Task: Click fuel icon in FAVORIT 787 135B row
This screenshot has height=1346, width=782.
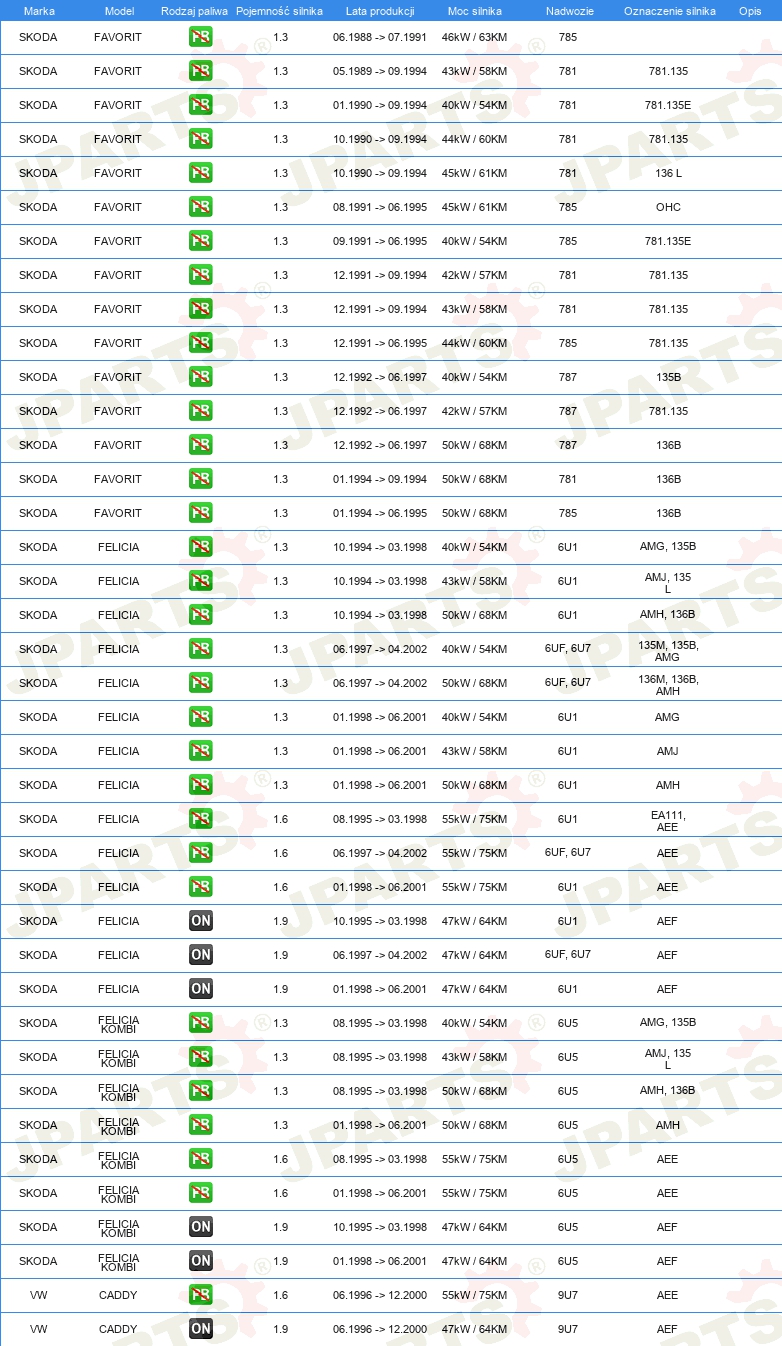Action: [200, 378]
